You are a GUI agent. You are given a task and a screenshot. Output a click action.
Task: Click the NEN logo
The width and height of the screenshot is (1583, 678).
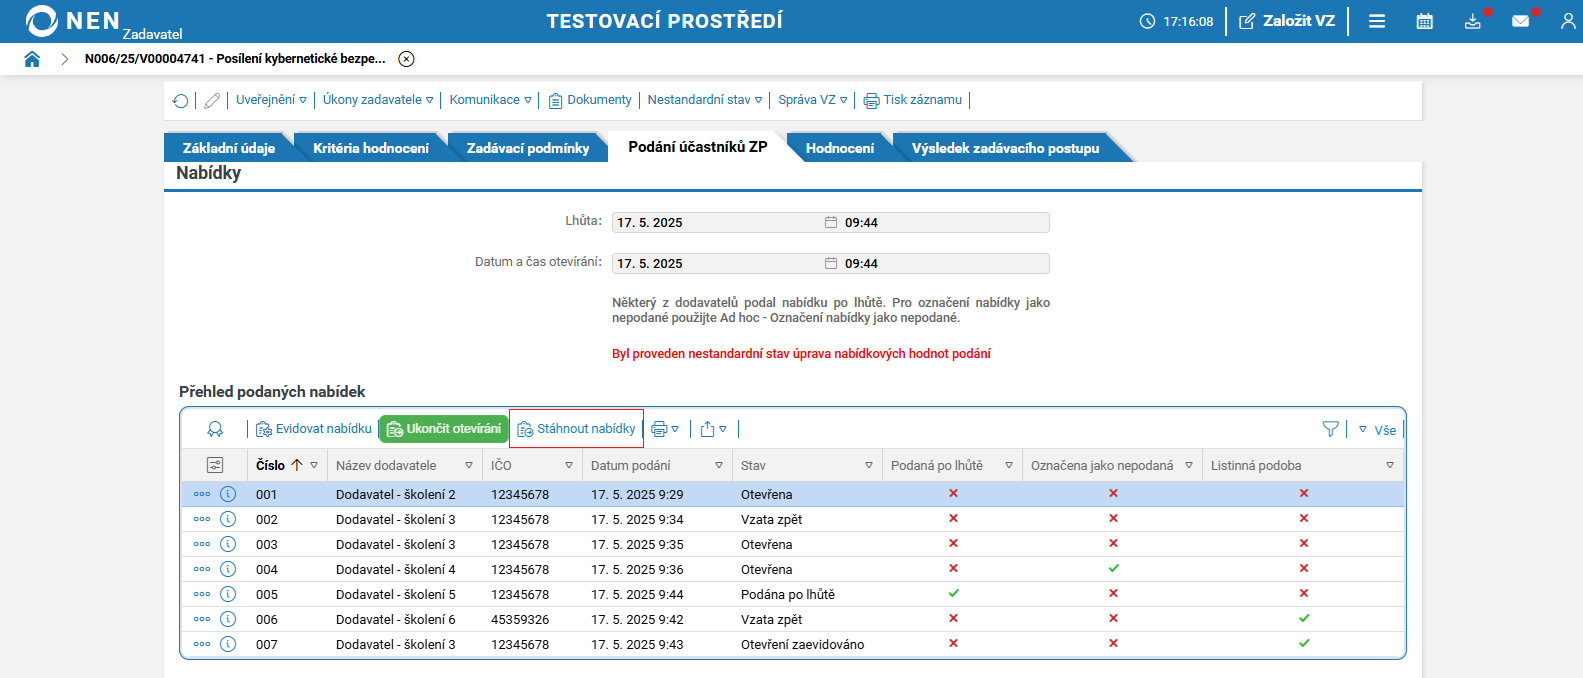72,21
